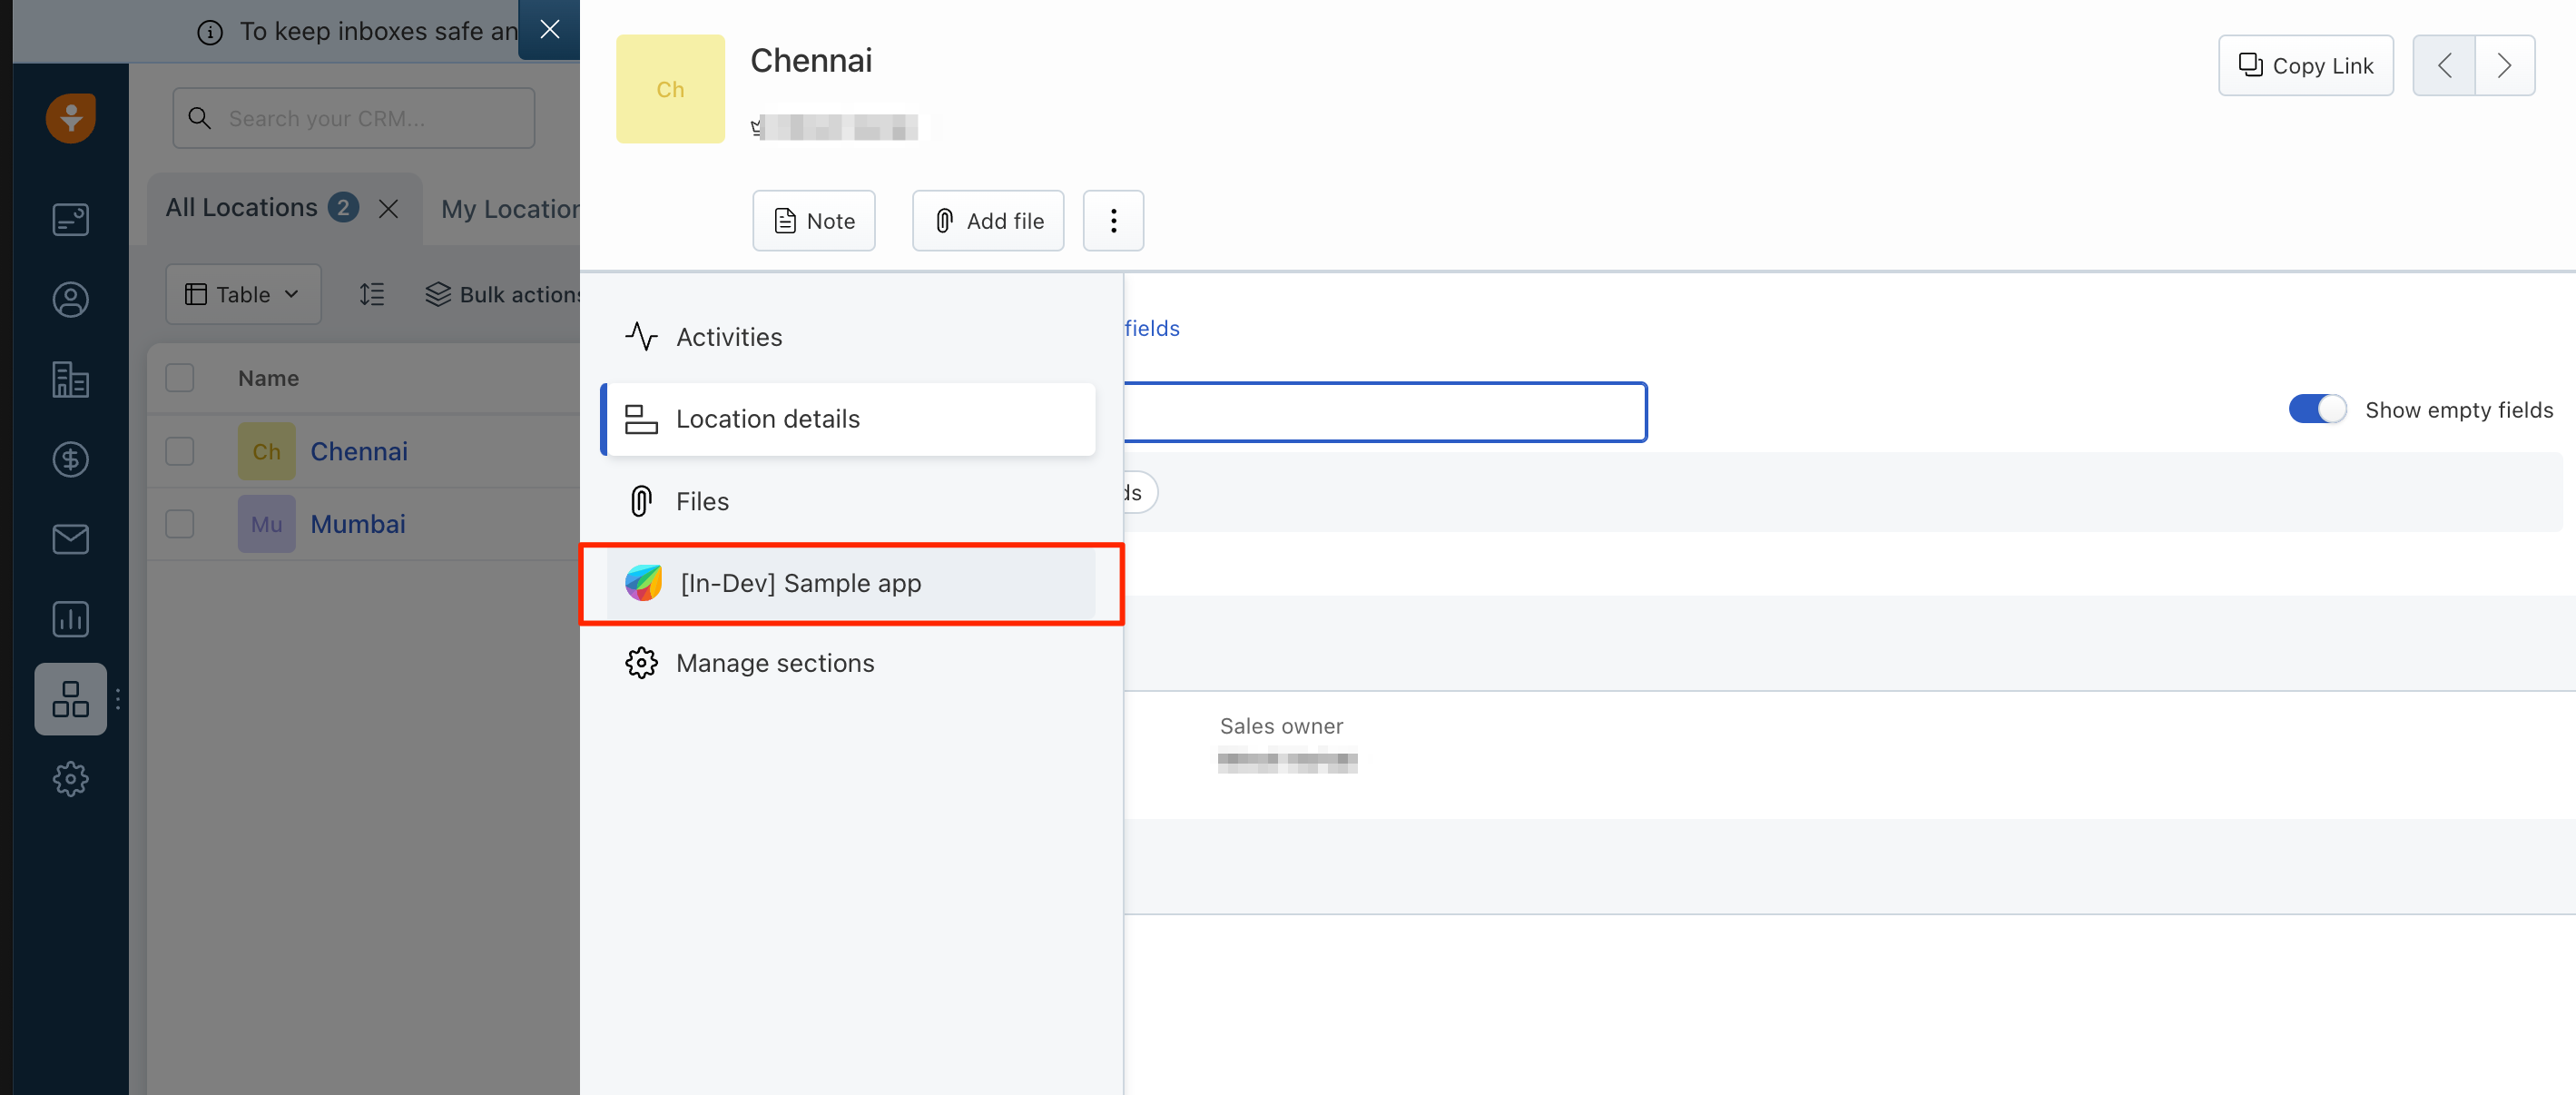Check the checkbox next to Chennai
Screen dimensions: 2576x1095
[x=180, y=451]
